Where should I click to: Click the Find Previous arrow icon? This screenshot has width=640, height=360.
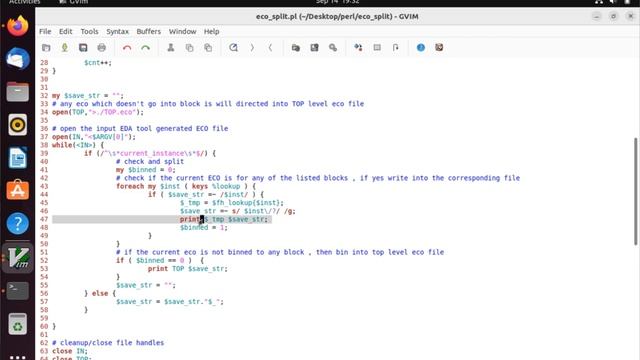[x=270, y=48]
